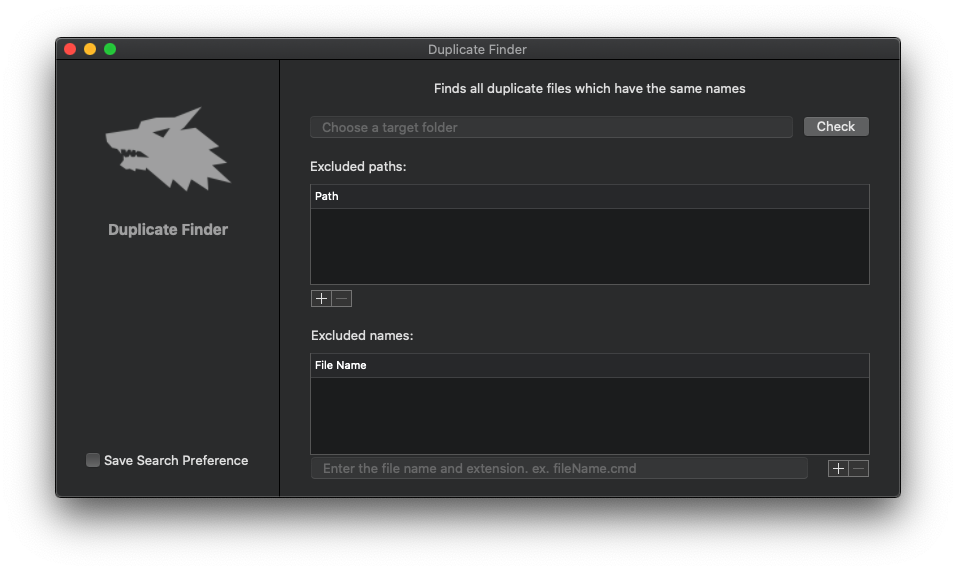The height and width of the screenshot is (571, 956).
Task: Sort by the File Name column header
Action: 589,366
